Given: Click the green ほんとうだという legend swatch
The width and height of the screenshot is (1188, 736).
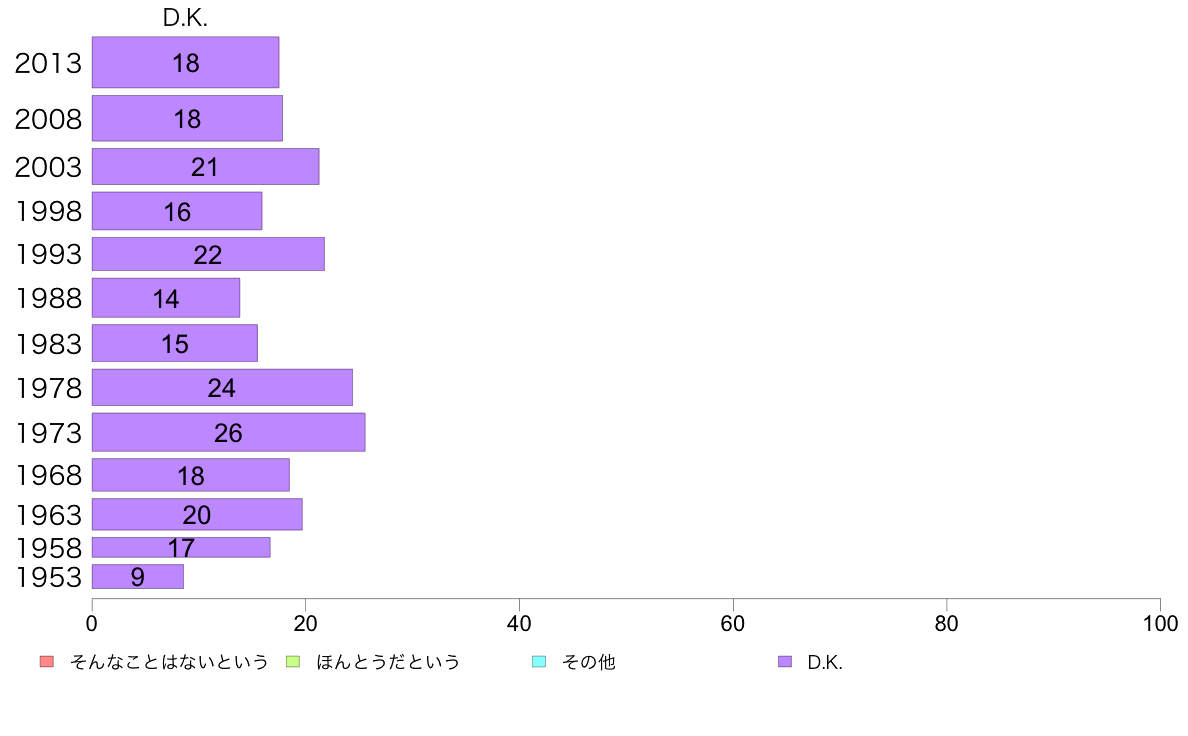Looking at the screenshot, I should [293, 662].
